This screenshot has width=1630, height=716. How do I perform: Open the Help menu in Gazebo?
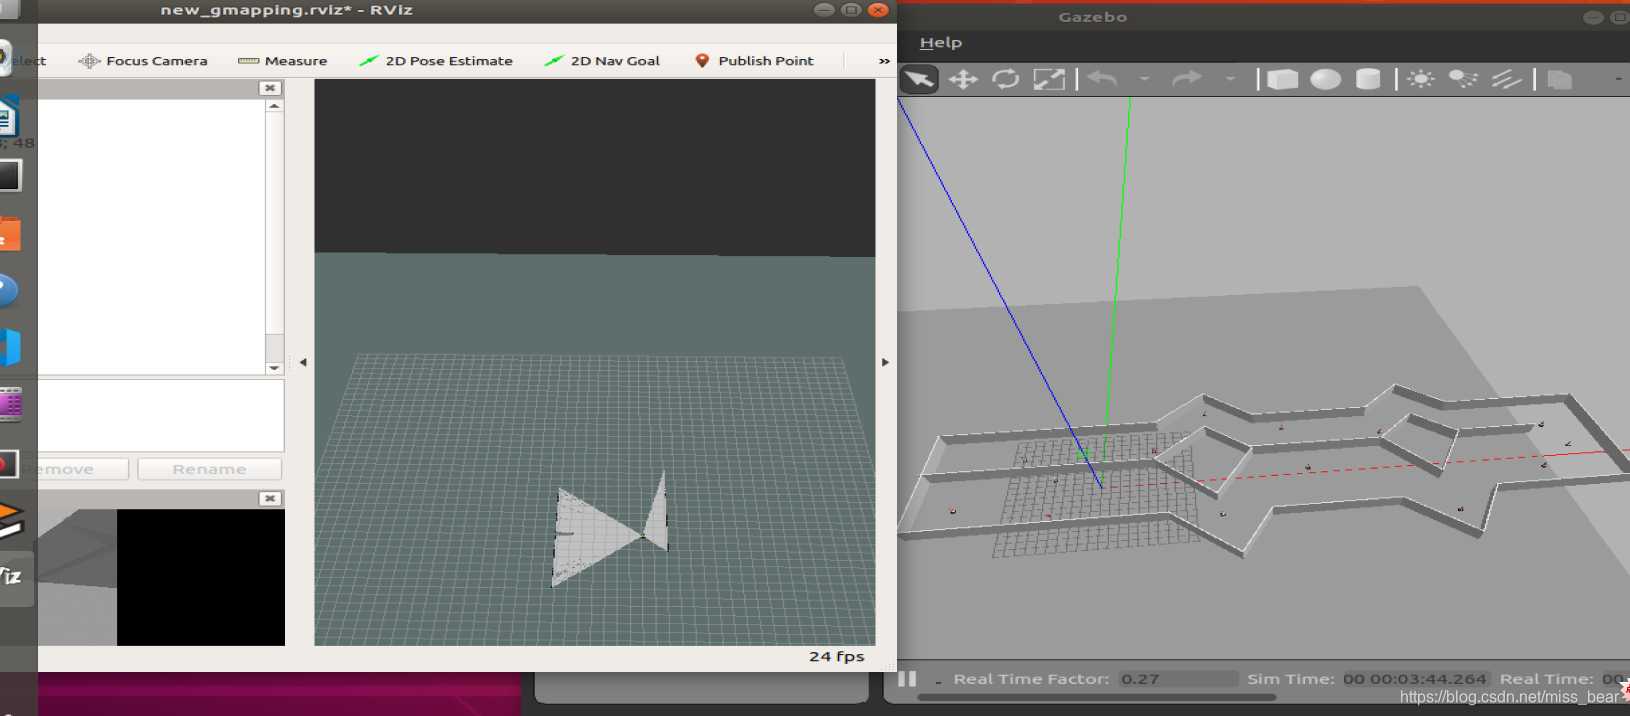click(941, 43)
